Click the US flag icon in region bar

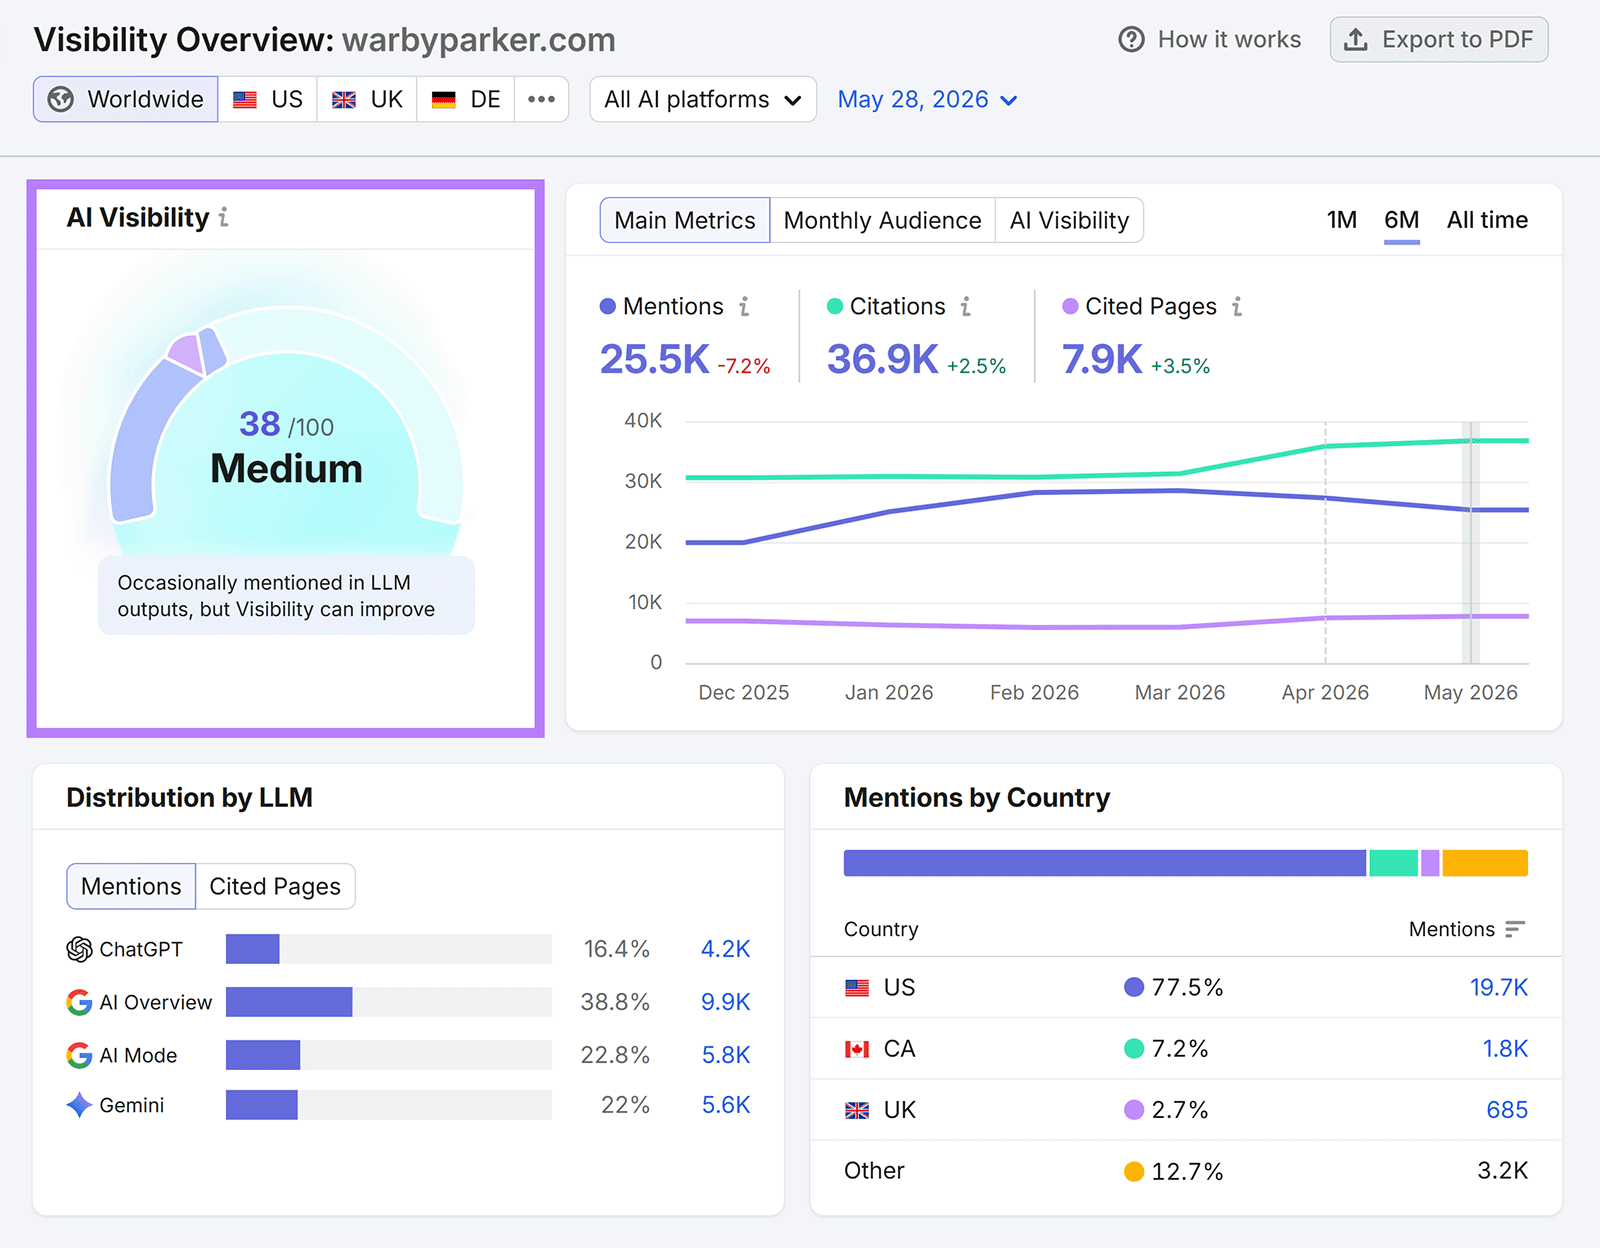[x=245, y=100]
